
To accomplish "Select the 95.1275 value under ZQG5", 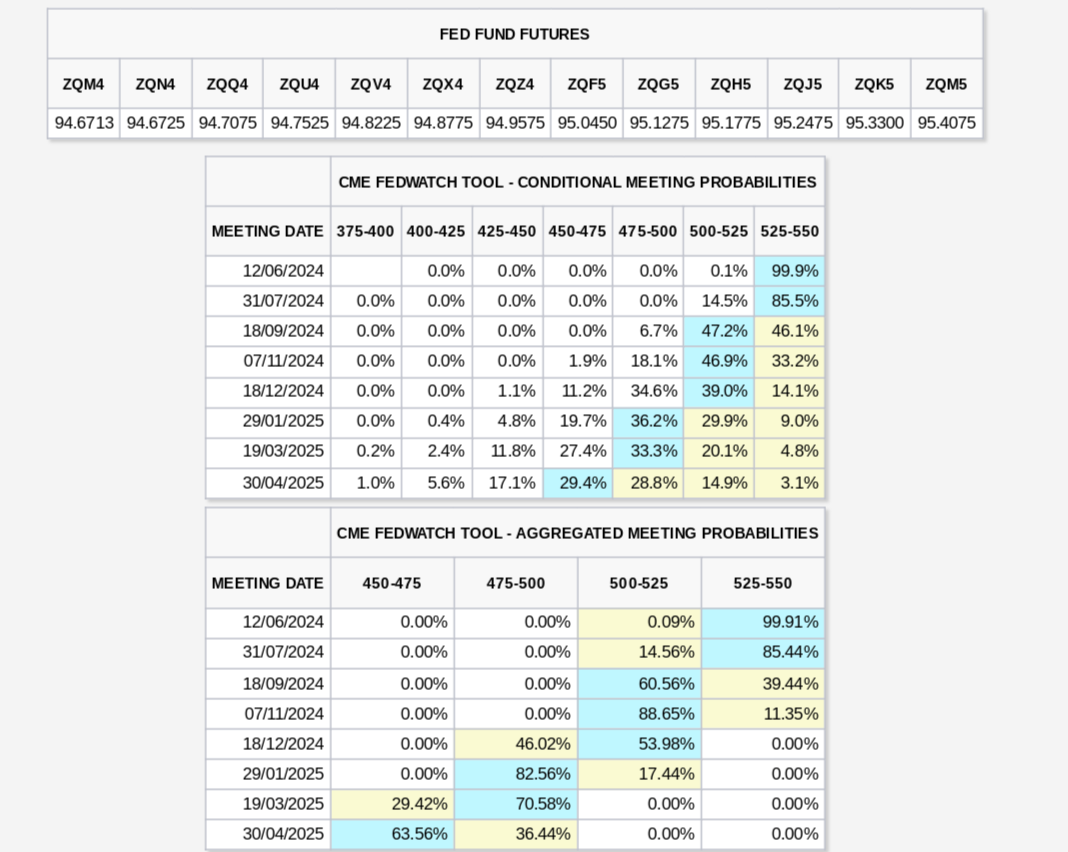I will [x=659, y=123].
